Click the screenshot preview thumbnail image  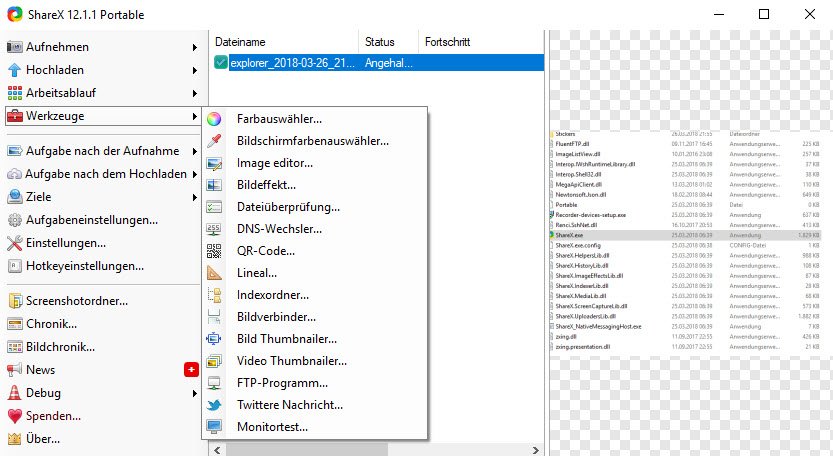coord(691,241)
